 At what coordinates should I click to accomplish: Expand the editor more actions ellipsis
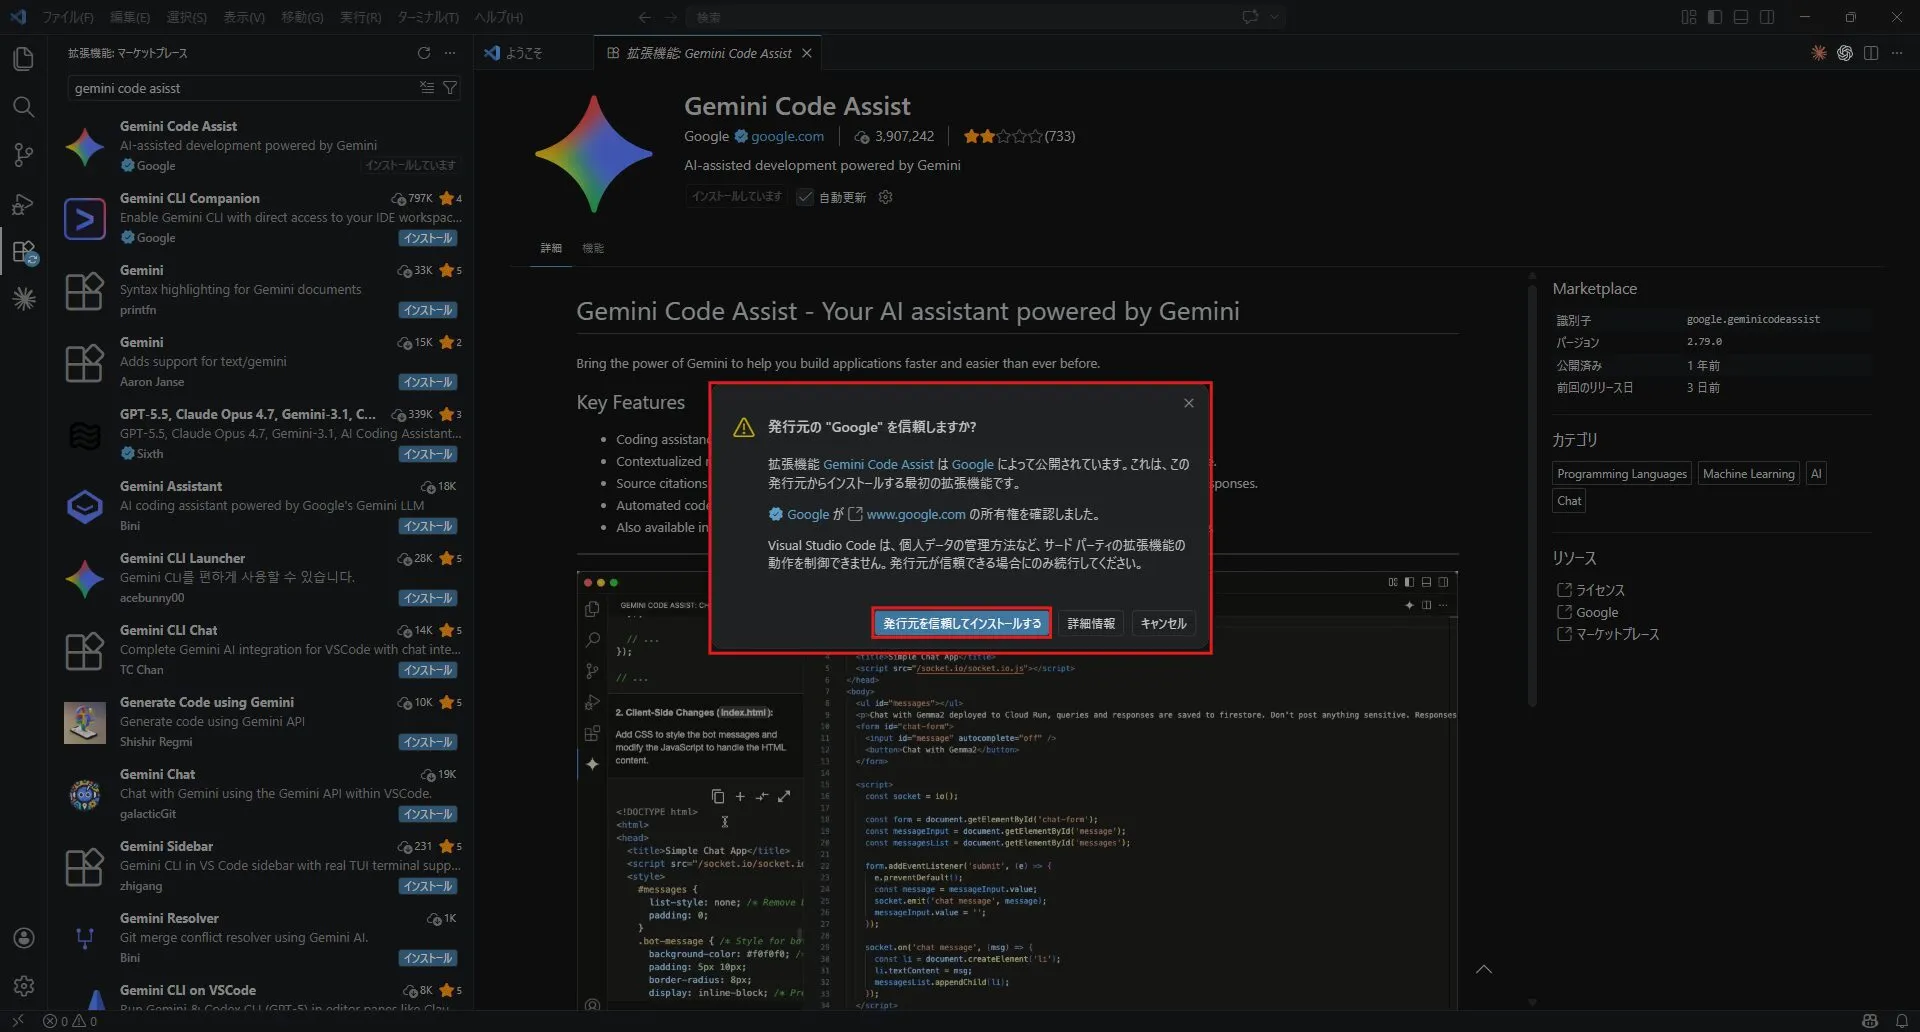[x=1897, y=53]
